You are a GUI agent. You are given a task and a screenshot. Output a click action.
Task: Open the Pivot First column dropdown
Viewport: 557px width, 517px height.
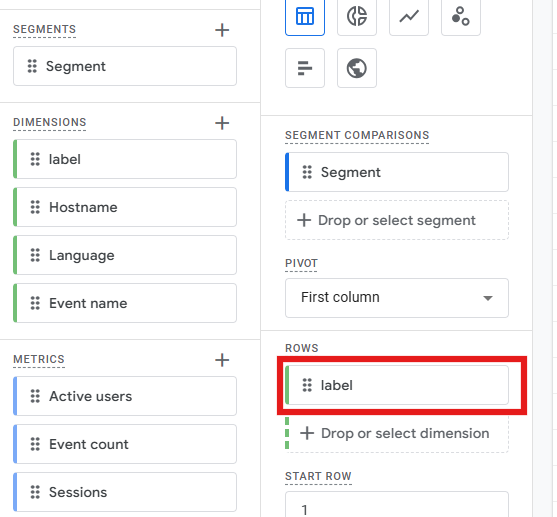[397, 298]
